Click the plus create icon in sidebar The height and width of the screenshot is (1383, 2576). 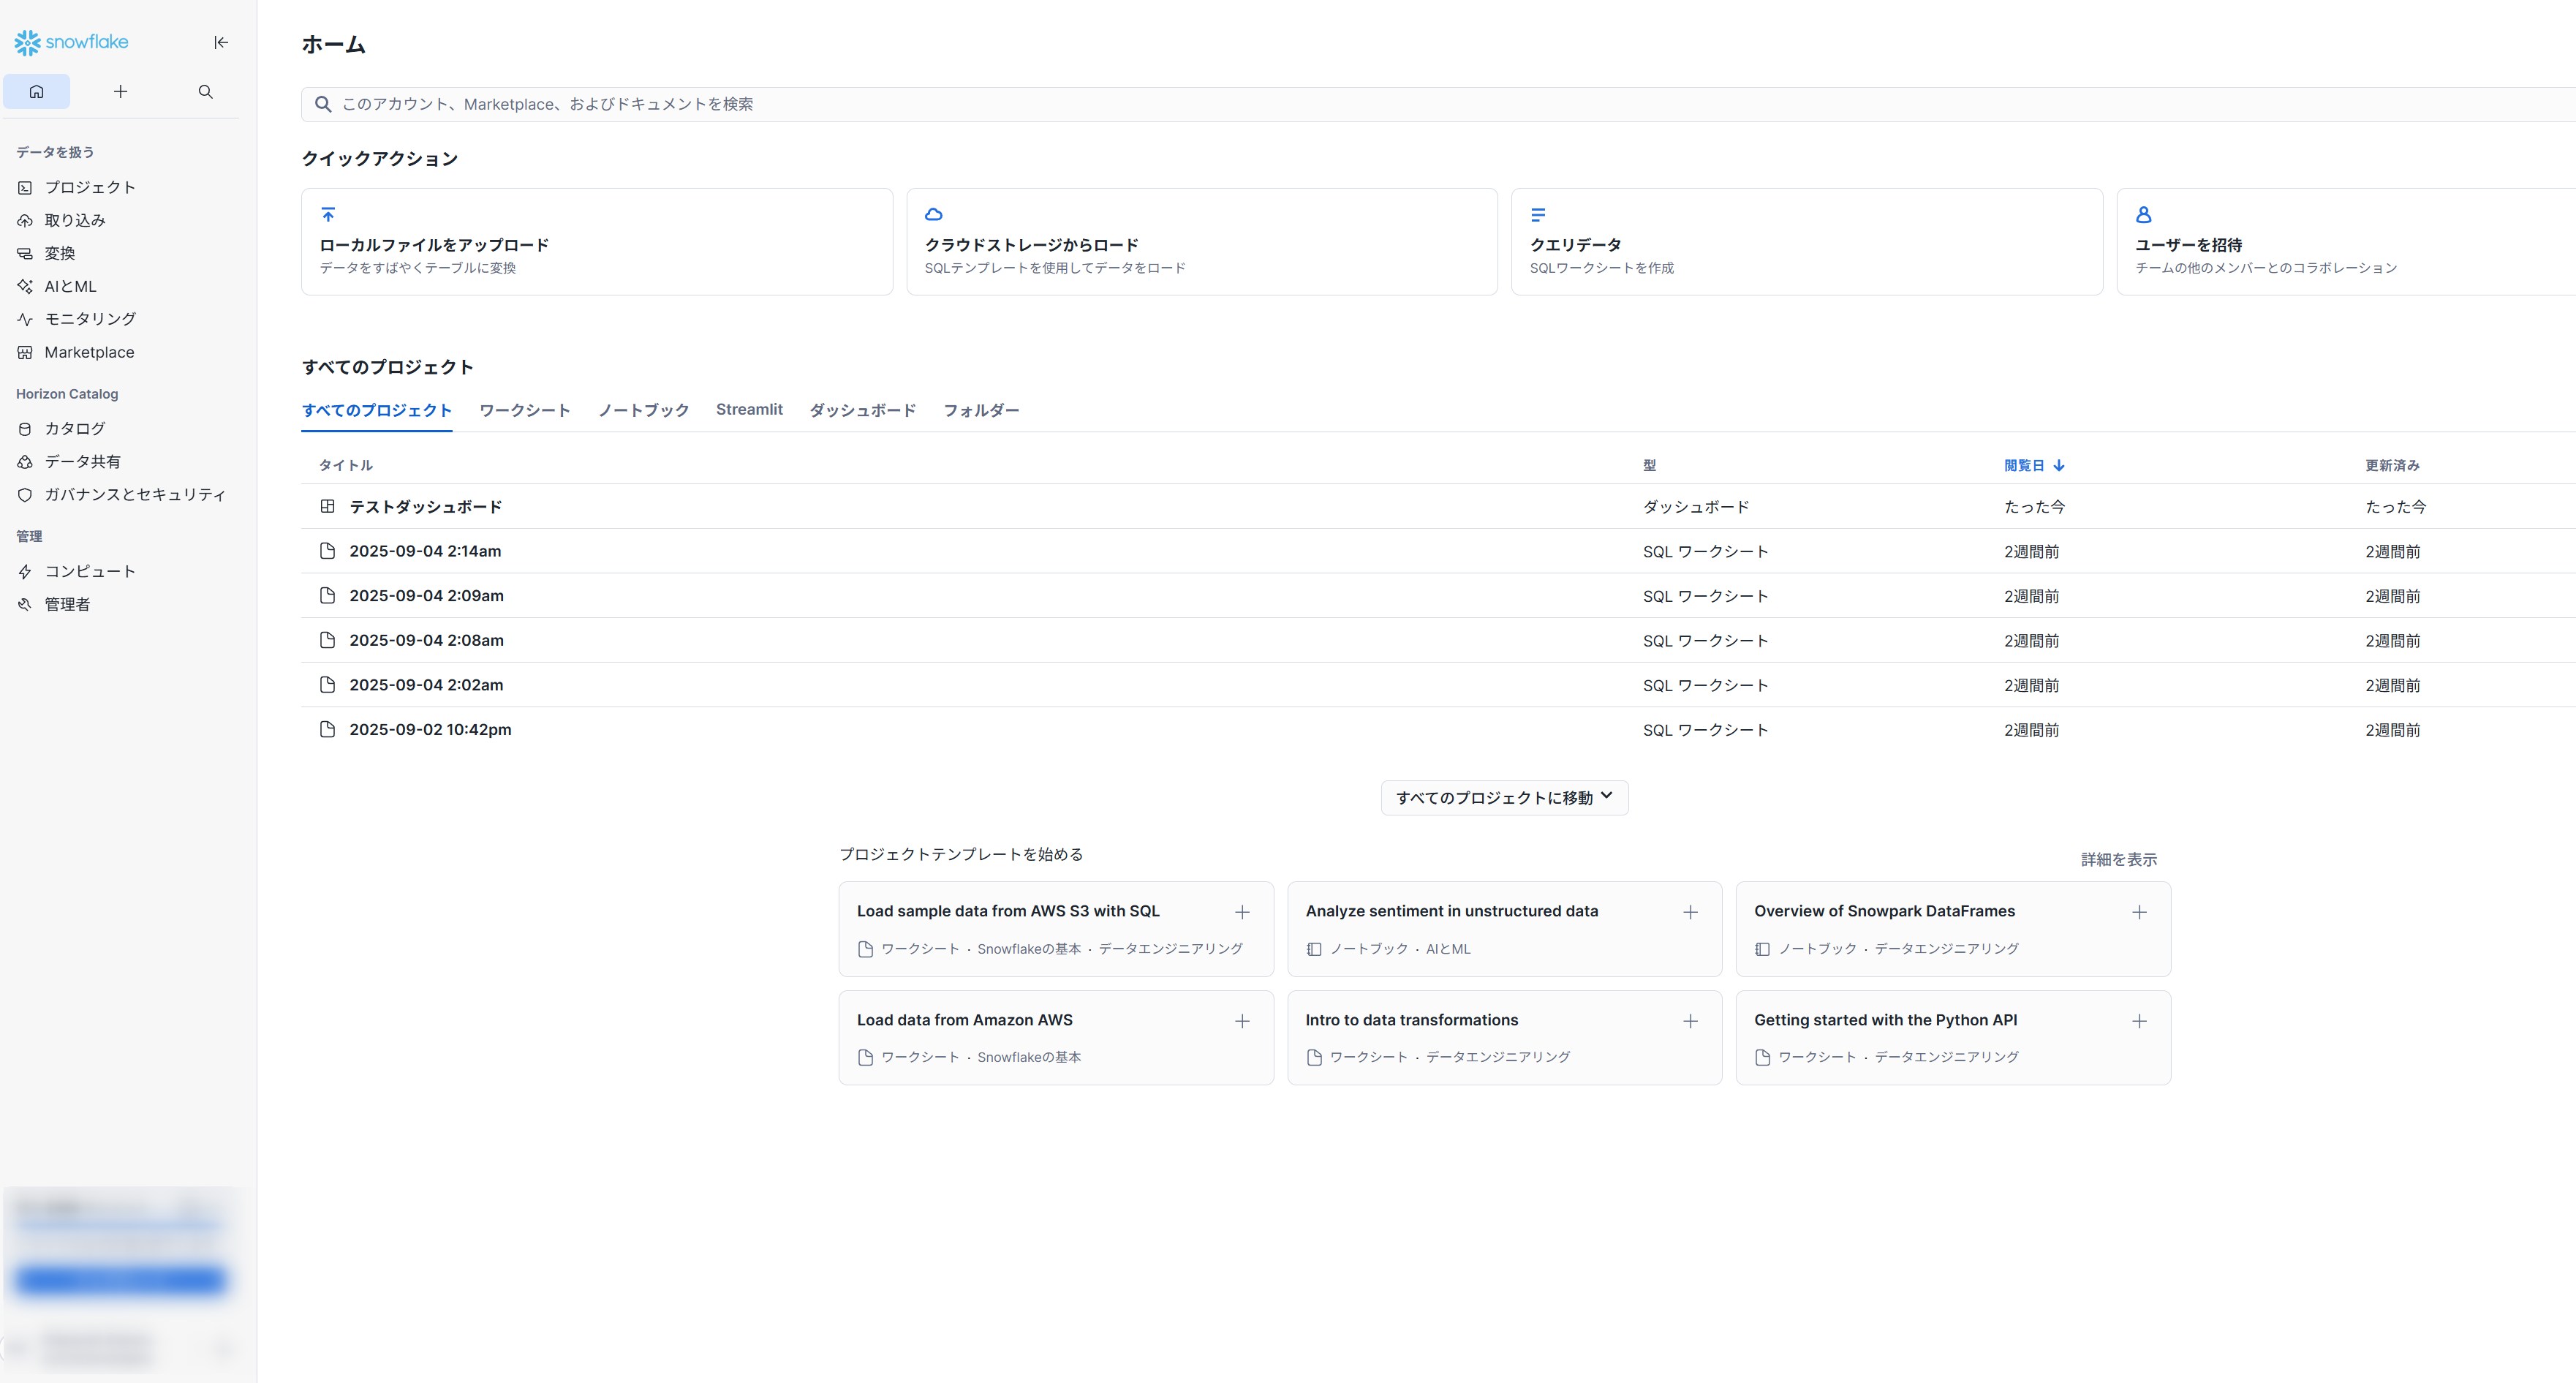tap(120, 92)
